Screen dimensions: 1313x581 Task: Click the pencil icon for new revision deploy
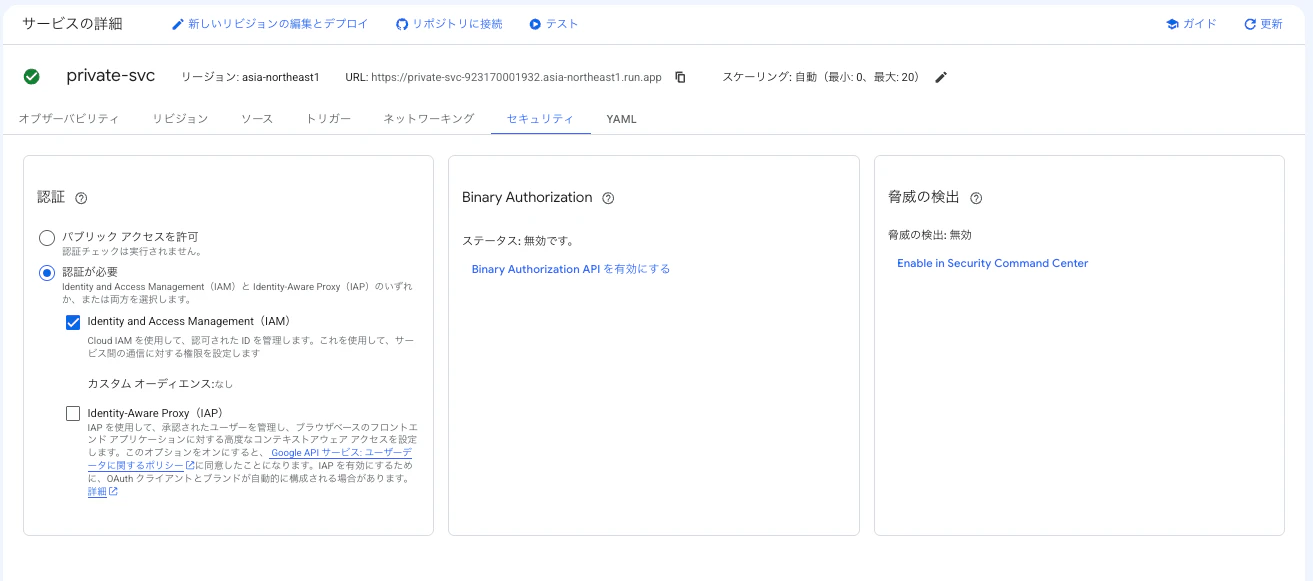(178, 24)
